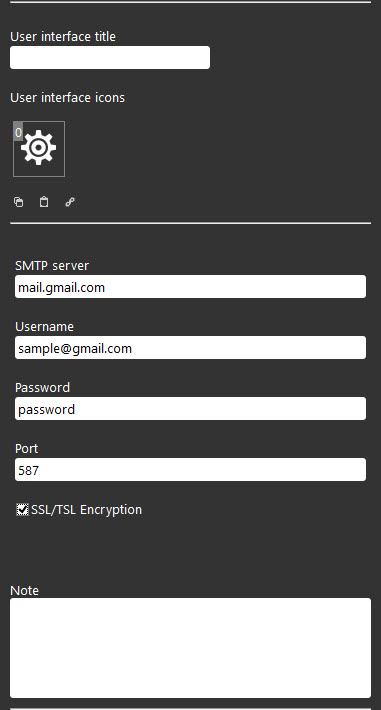Screen dimensions: 381x710
Task: Click the SSL/TSL Encryption label text
Action: click(86, 510)
